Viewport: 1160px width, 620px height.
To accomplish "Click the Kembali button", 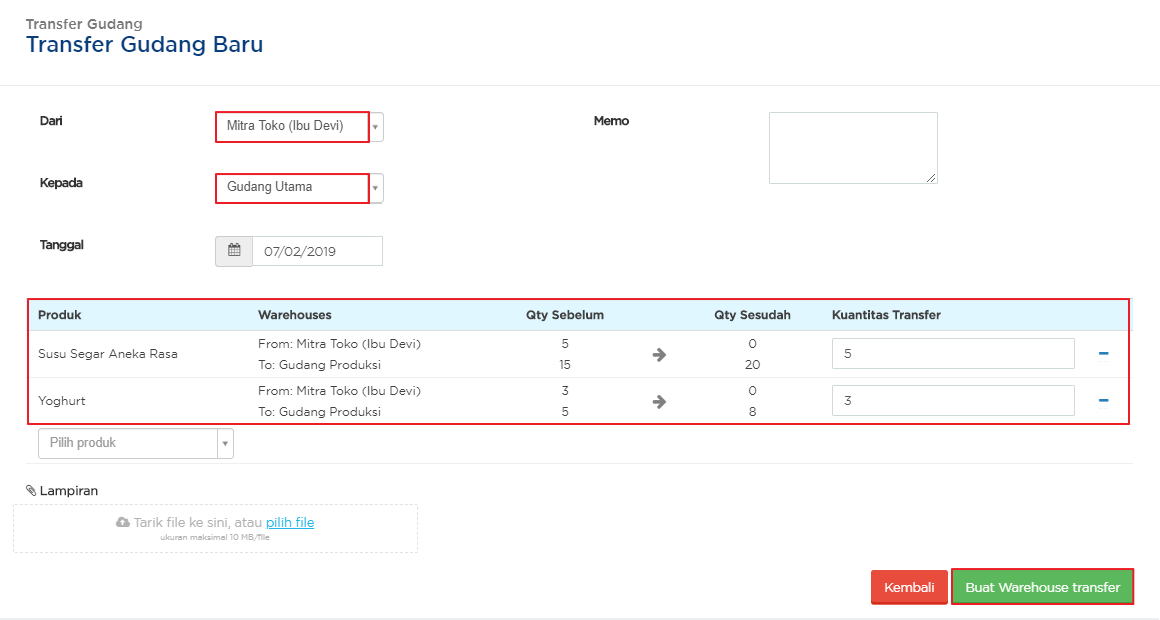I will pyautogui.click(x=909, y=587).
